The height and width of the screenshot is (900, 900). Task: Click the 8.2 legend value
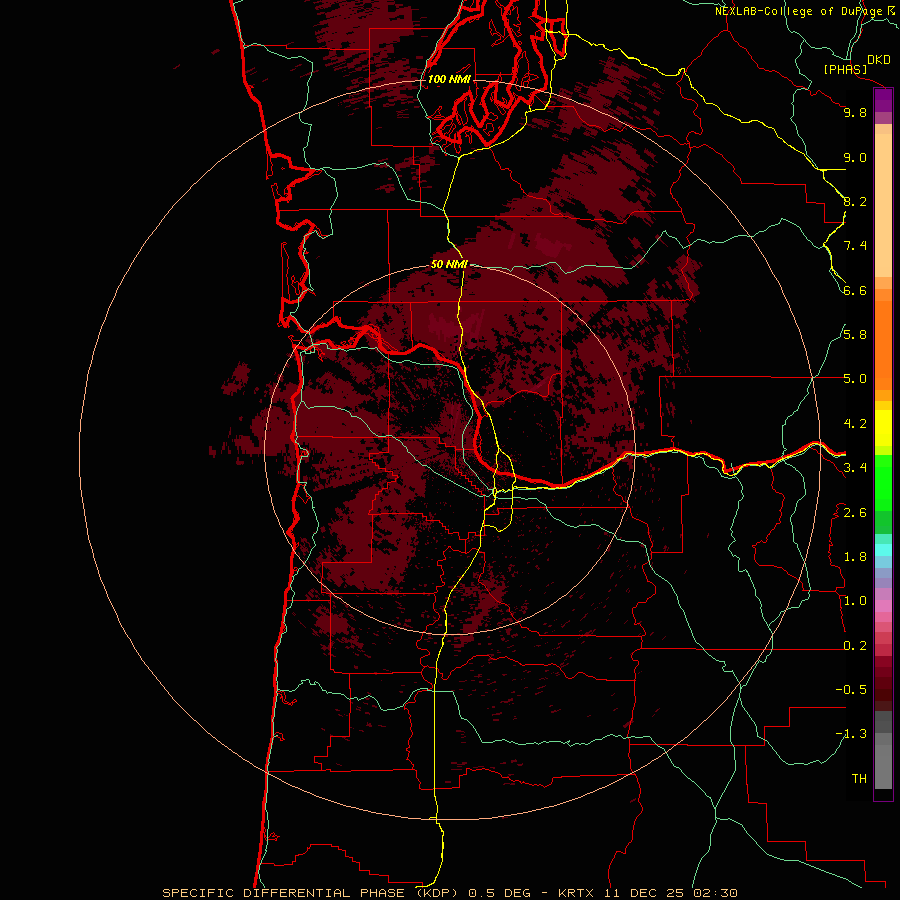[x=855, y=201]
